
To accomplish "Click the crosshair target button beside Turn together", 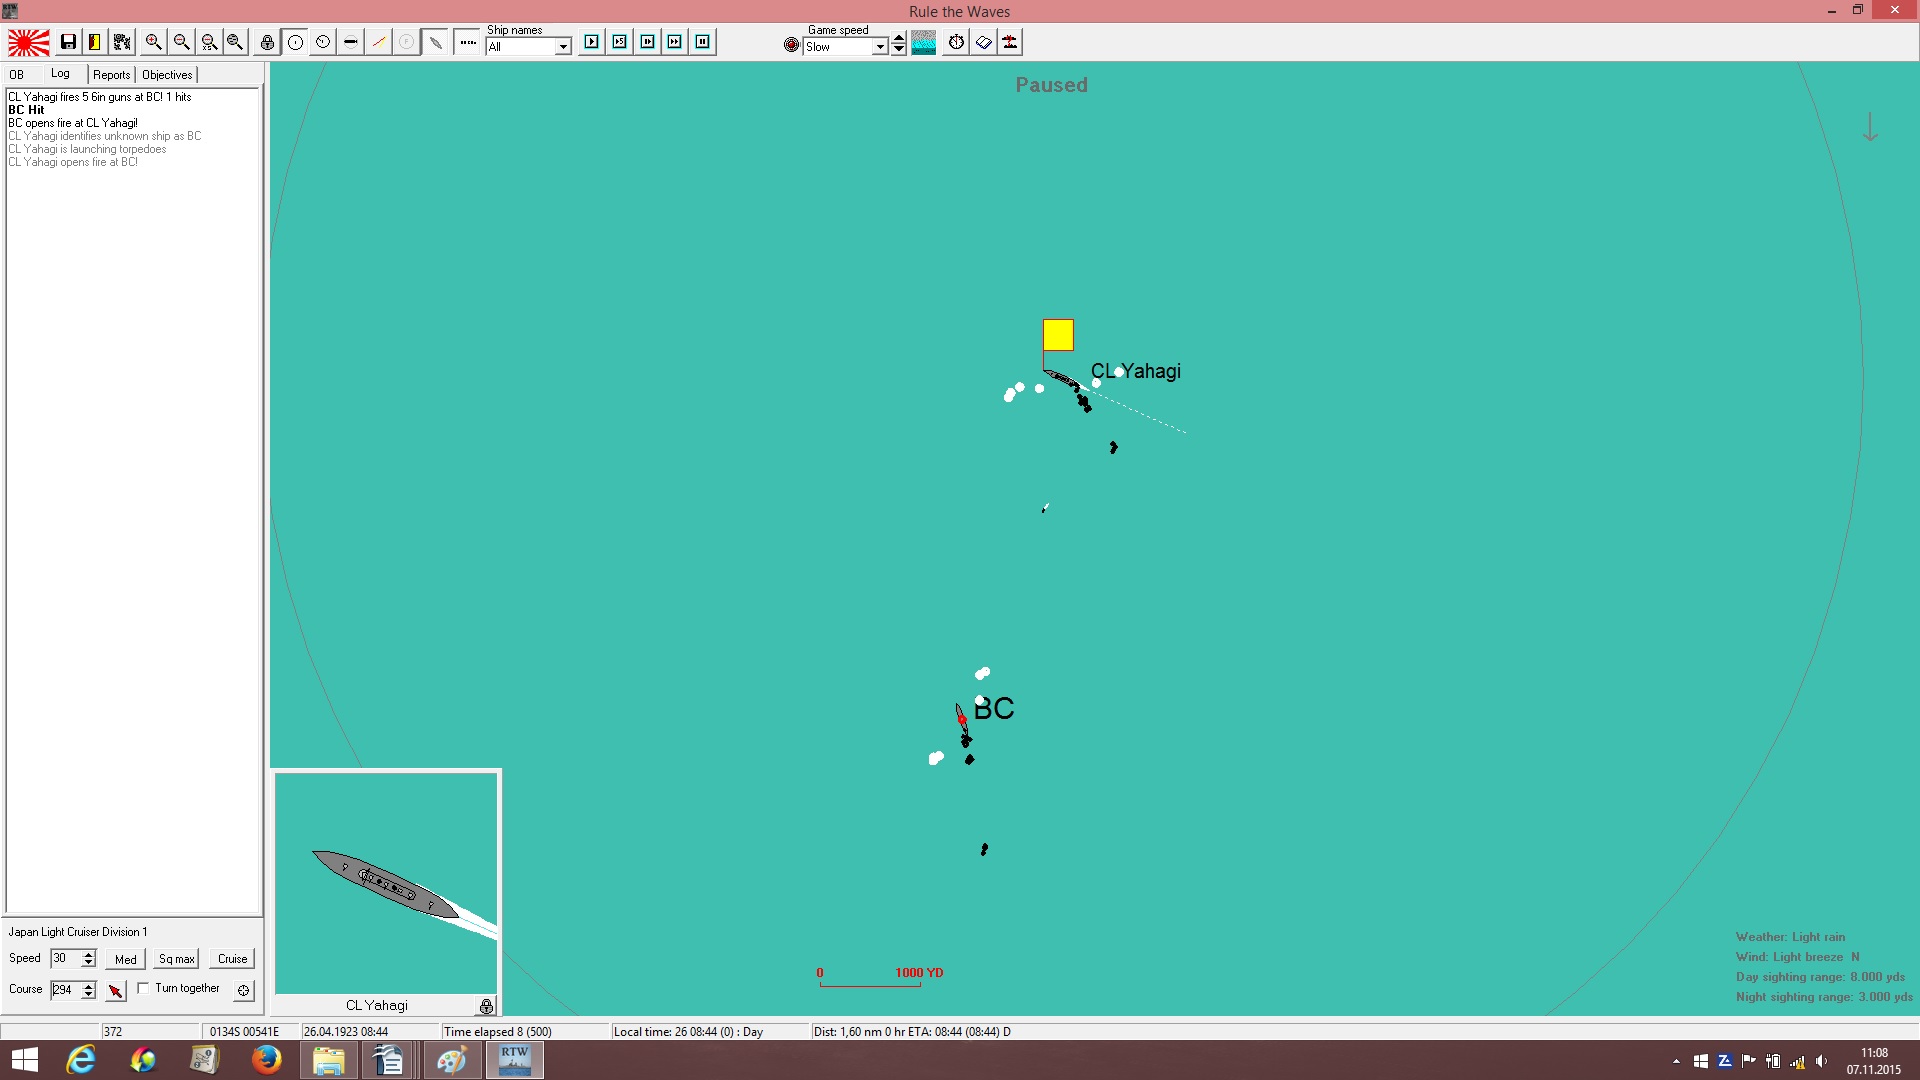I will [x=244, y=990].
